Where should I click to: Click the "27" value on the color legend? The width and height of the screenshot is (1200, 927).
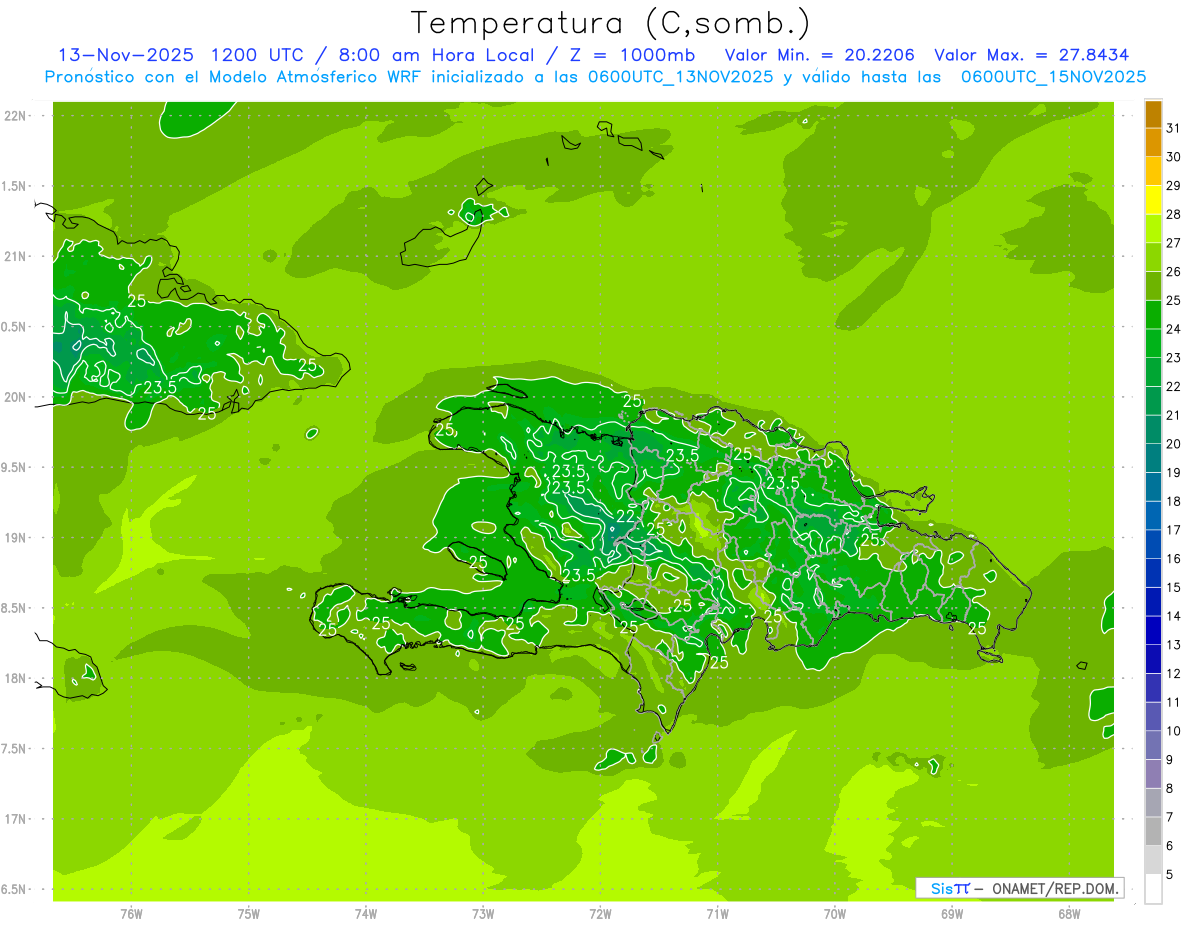click(x=1173, y=243)
